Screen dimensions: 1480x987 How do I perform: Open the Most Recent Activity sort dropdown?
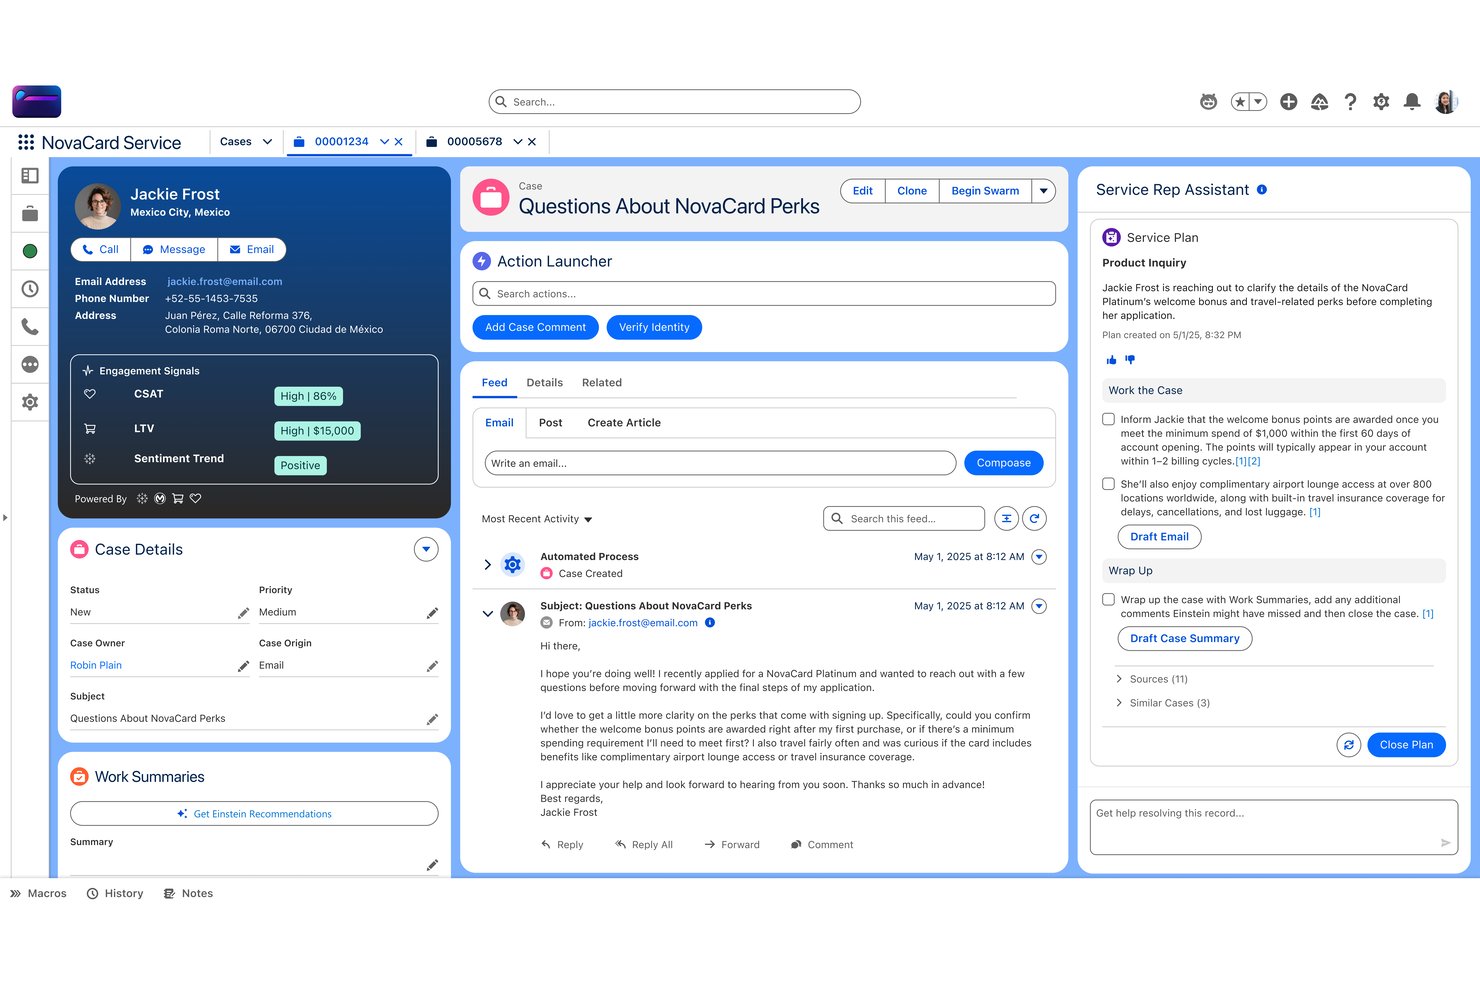pyautogui.click(x=537, y=519)
